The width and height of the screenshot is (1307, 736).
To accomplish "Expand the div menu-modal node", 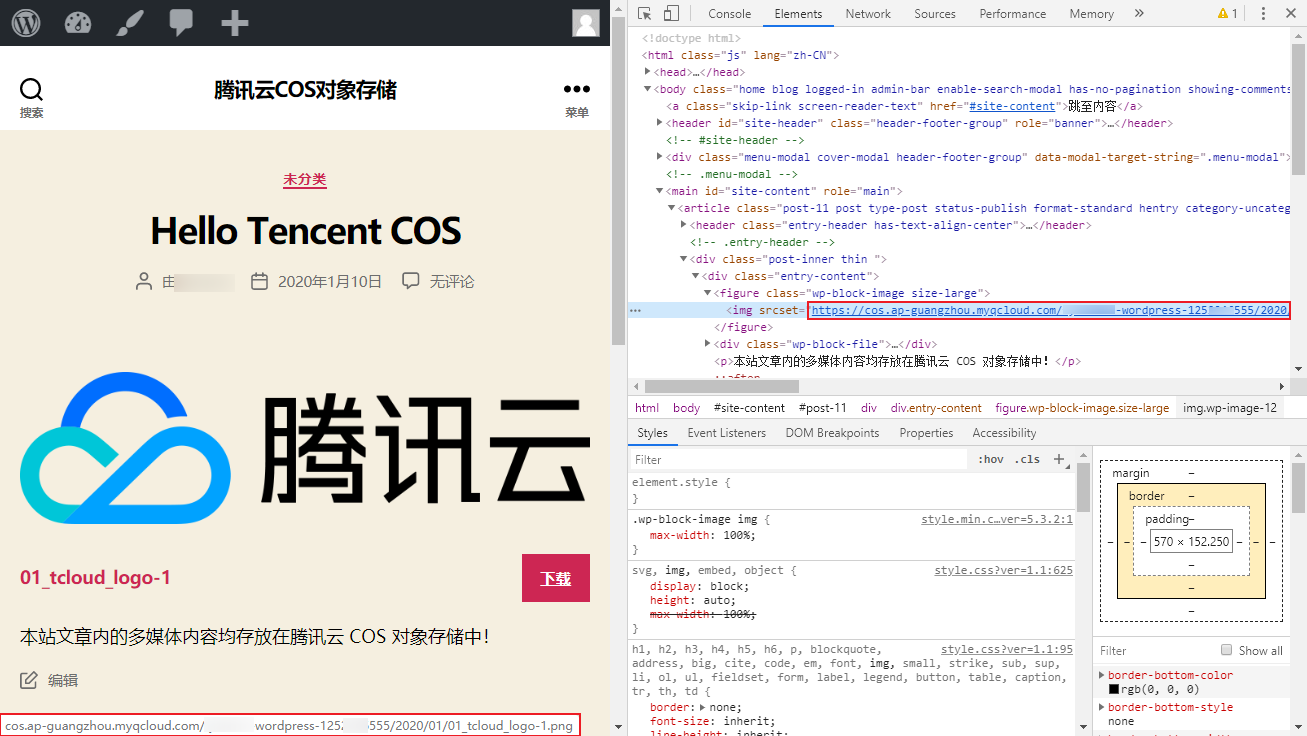I will pos(660,157).
